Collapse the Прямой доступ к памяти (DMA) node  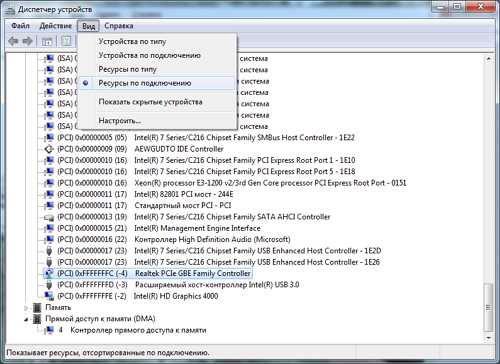click(26, 319)
